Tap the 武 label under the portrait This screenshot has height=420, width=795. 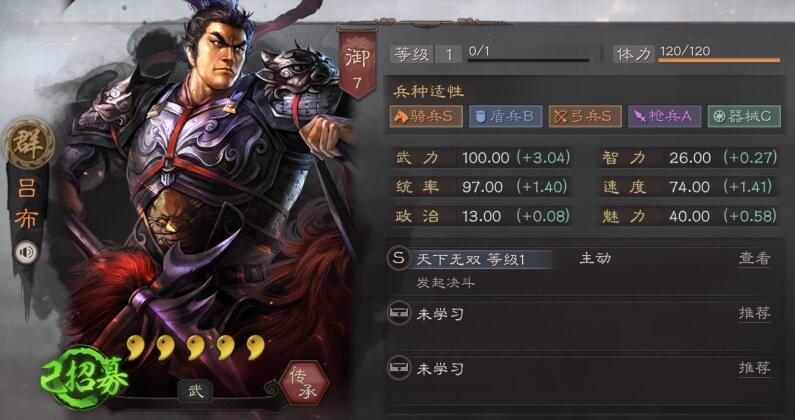click(x=196, y=391)
